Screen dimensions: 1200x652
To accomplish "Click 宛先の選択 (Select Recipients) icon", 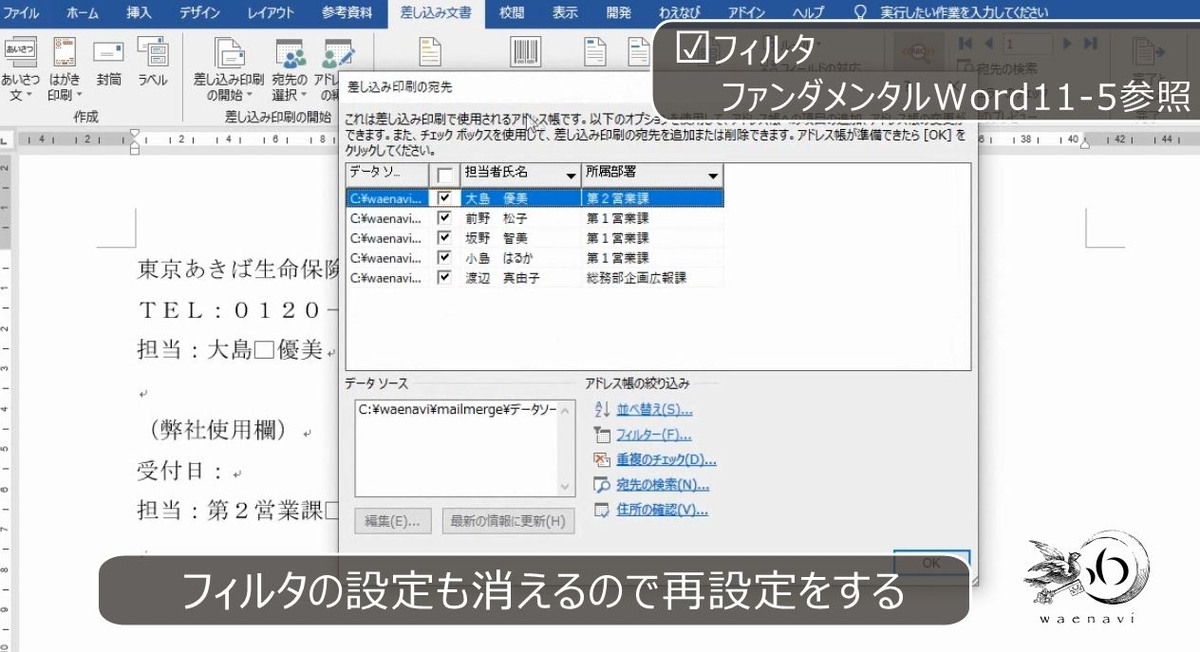I will (290, 62).
